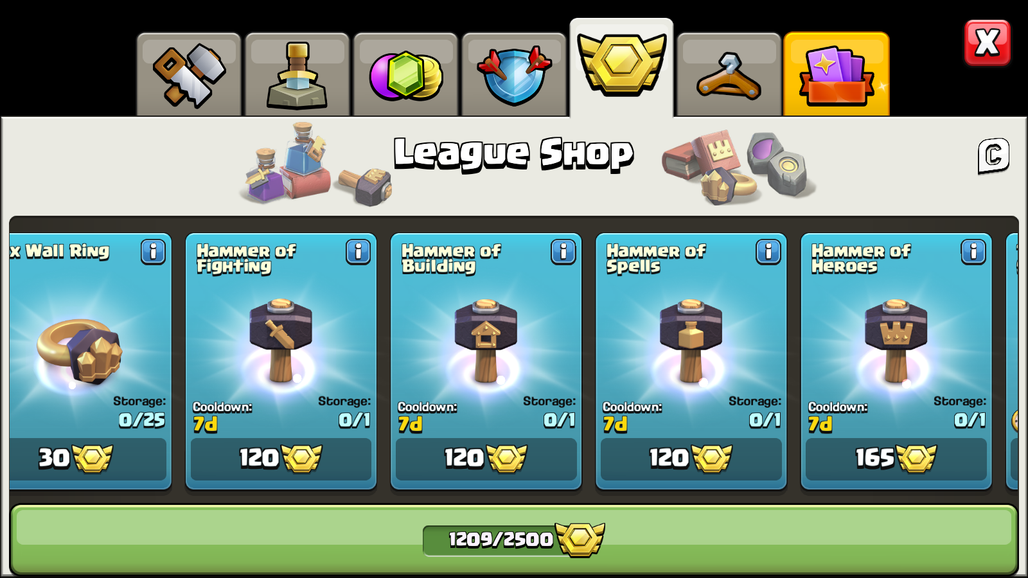Show info for Hammer of Fighting
Screen dimensions: 1028x578
(x=358, y=252)
